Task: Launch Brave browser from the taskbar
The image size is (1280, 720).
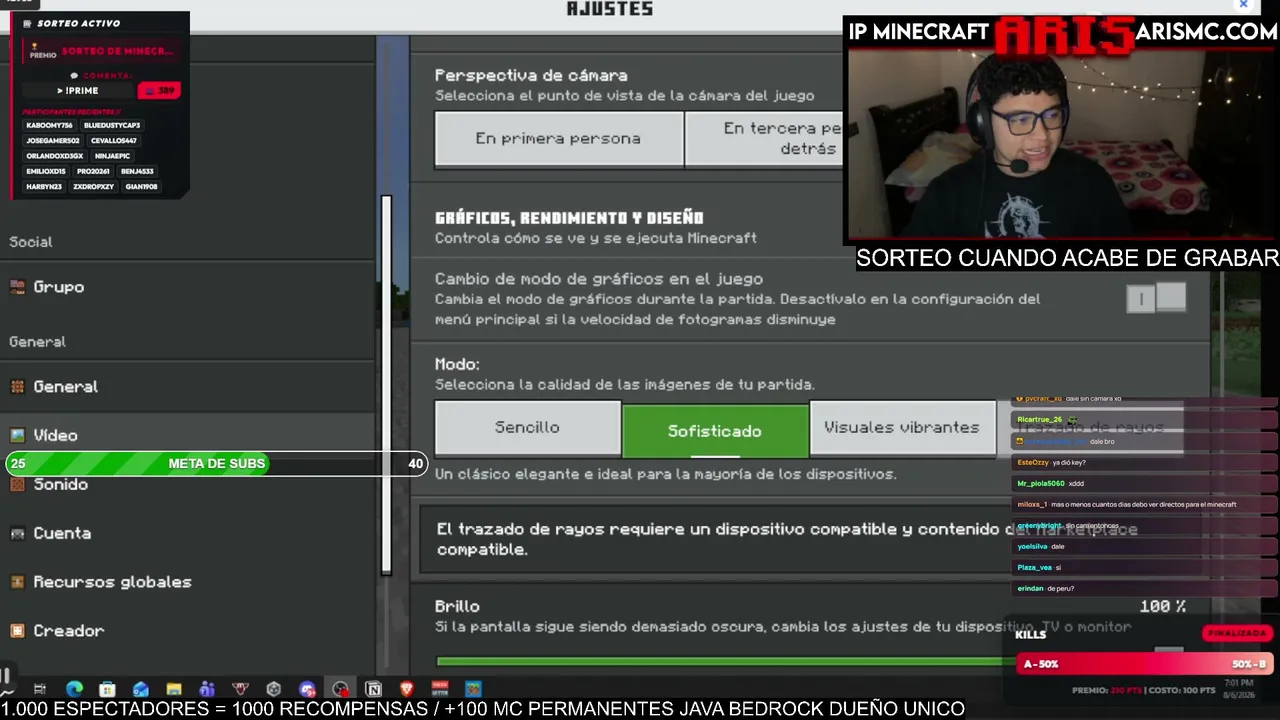Action: (406, 689)
